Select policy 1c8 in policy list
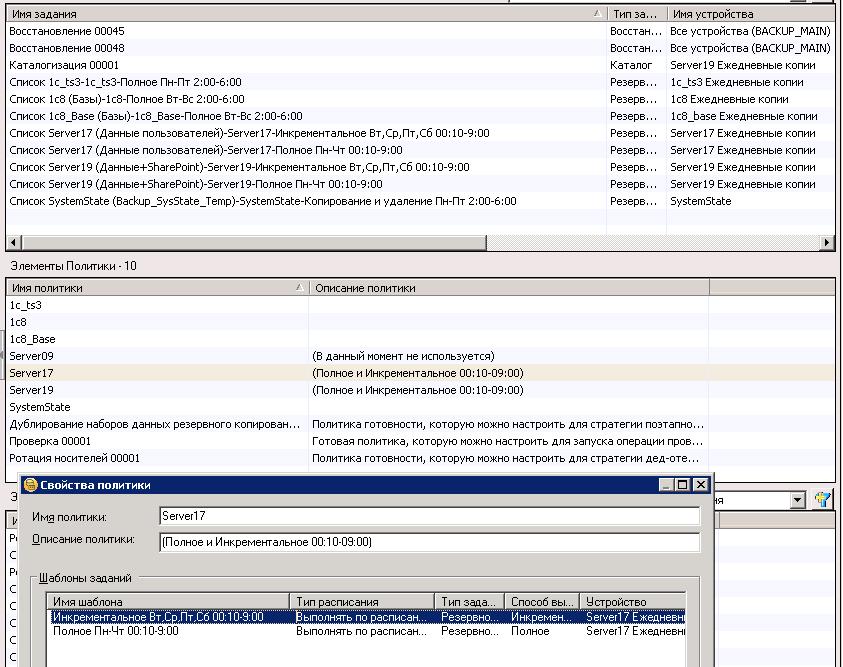The image size is (843, 667). click(18, 322)
